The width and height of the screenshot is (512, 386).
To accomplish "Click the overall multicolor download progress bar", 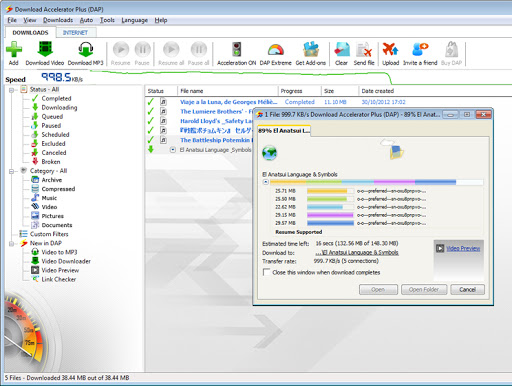I will tap(376, 182).
